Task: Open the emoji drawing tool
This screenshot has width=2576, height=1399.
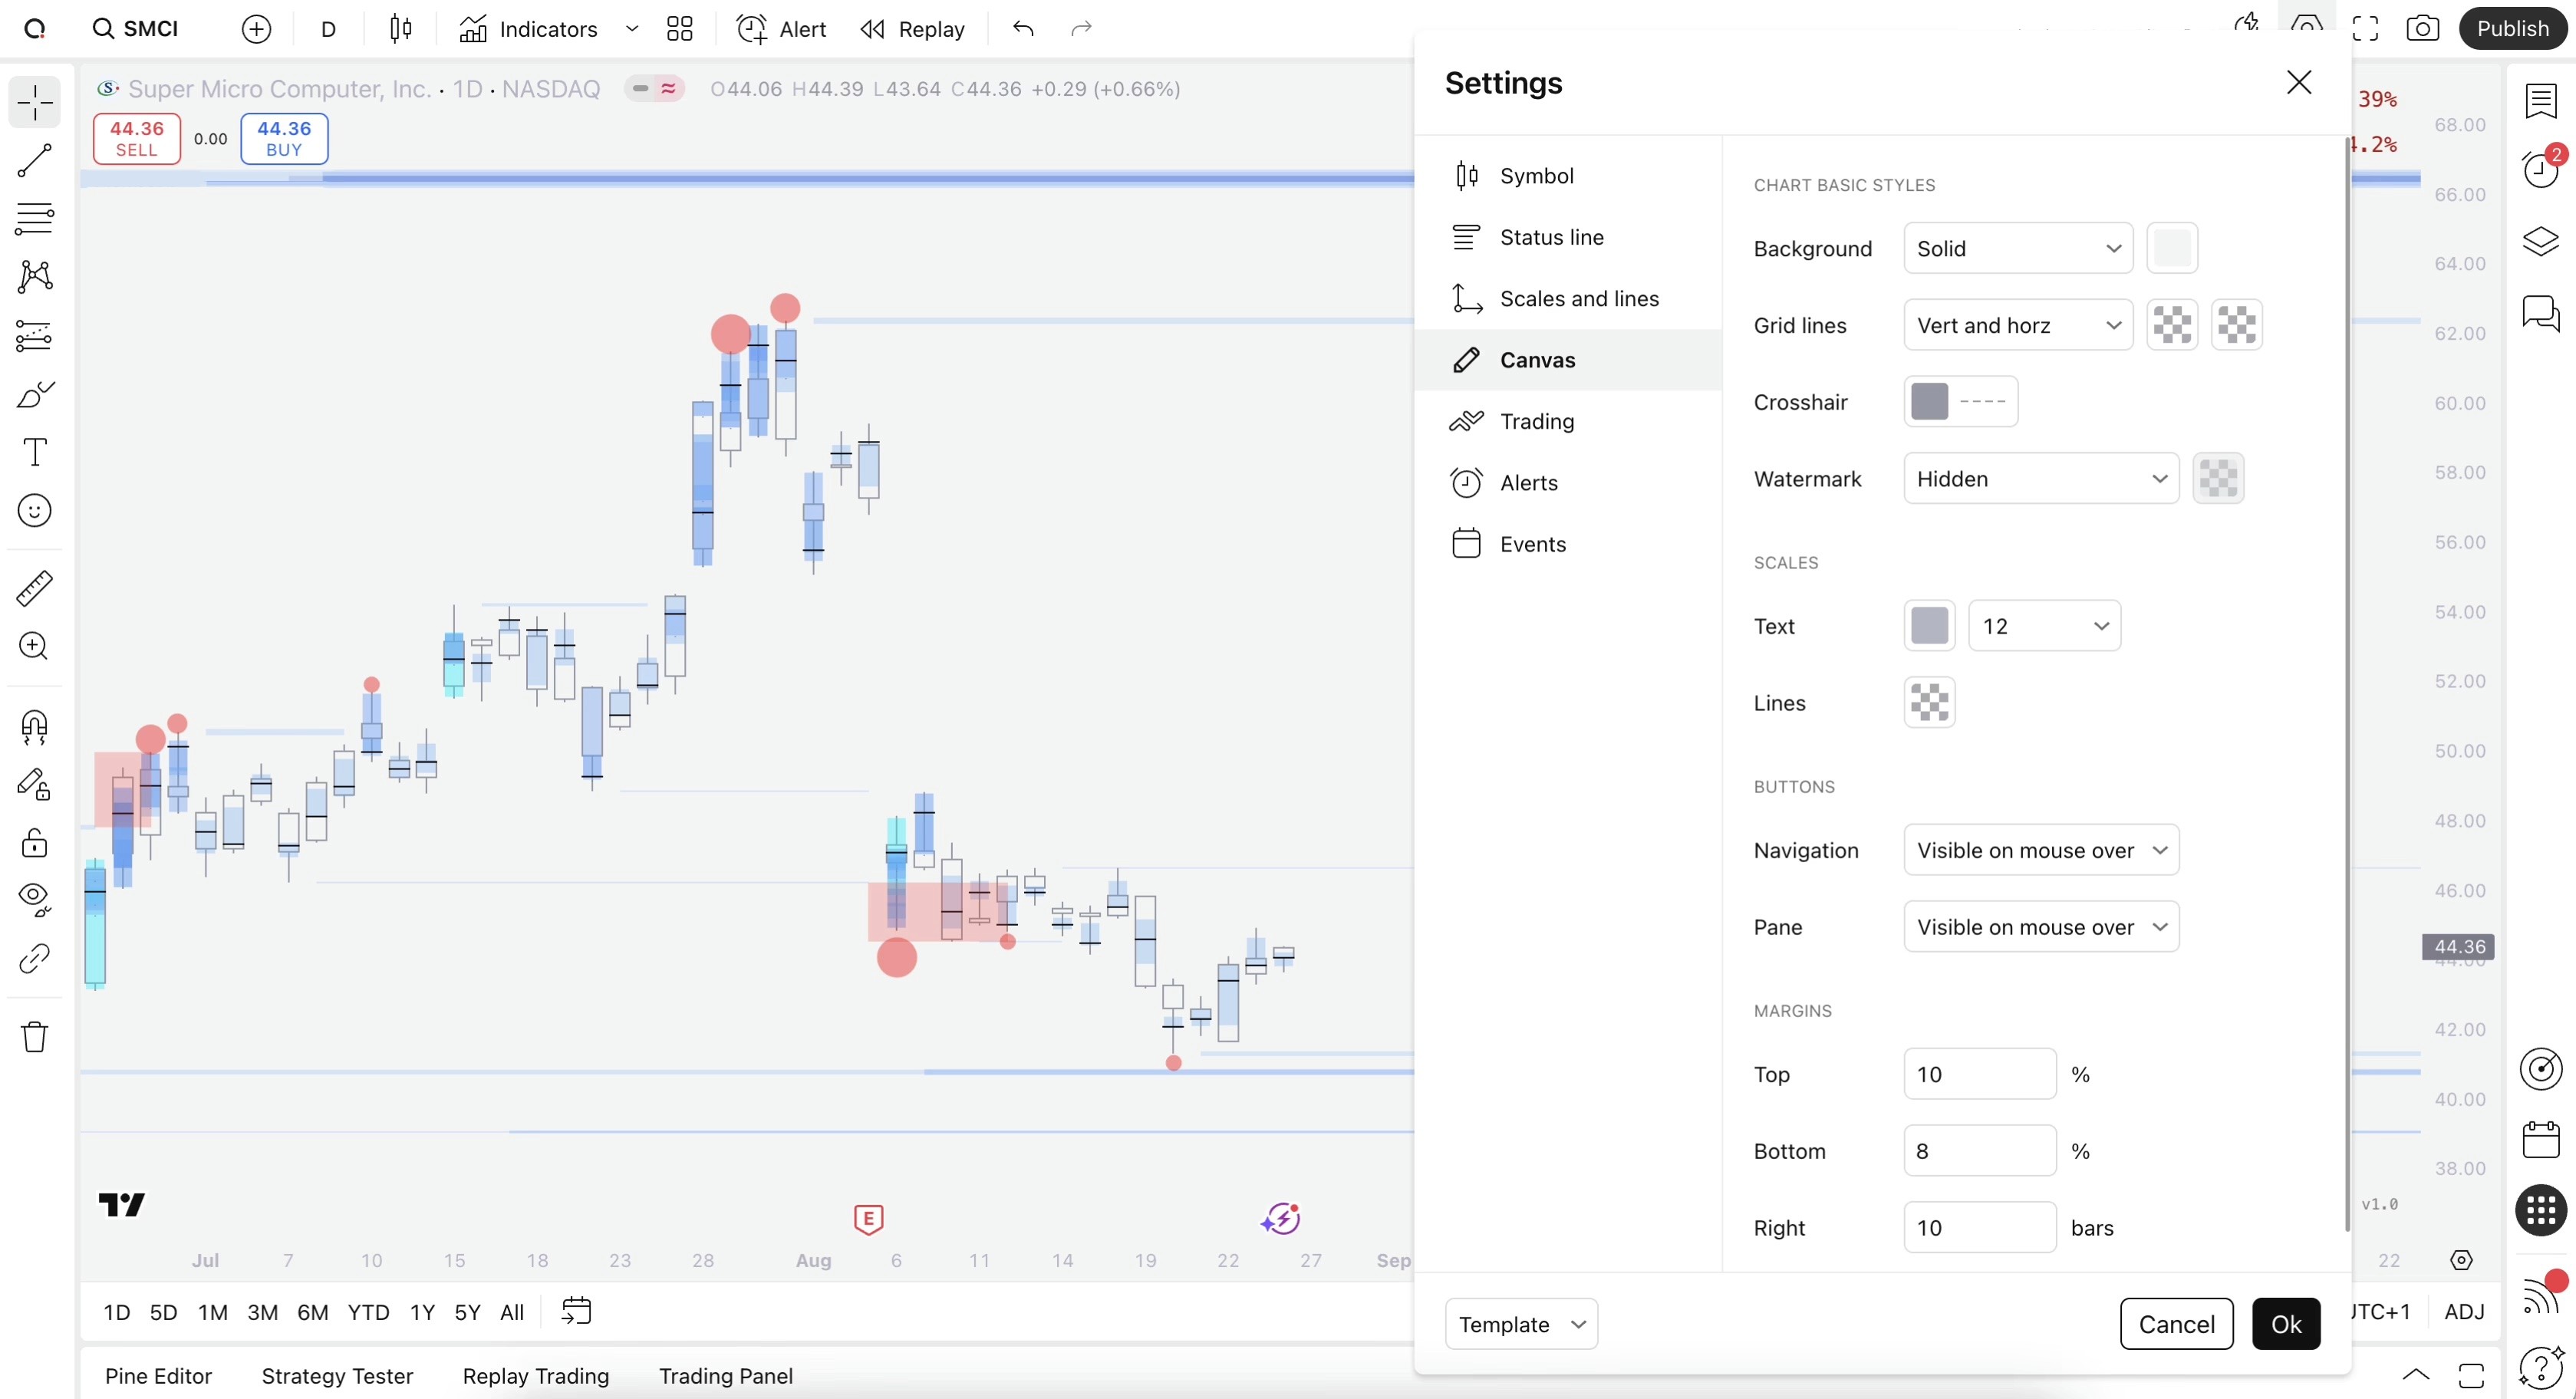Action: pos(34,510)
